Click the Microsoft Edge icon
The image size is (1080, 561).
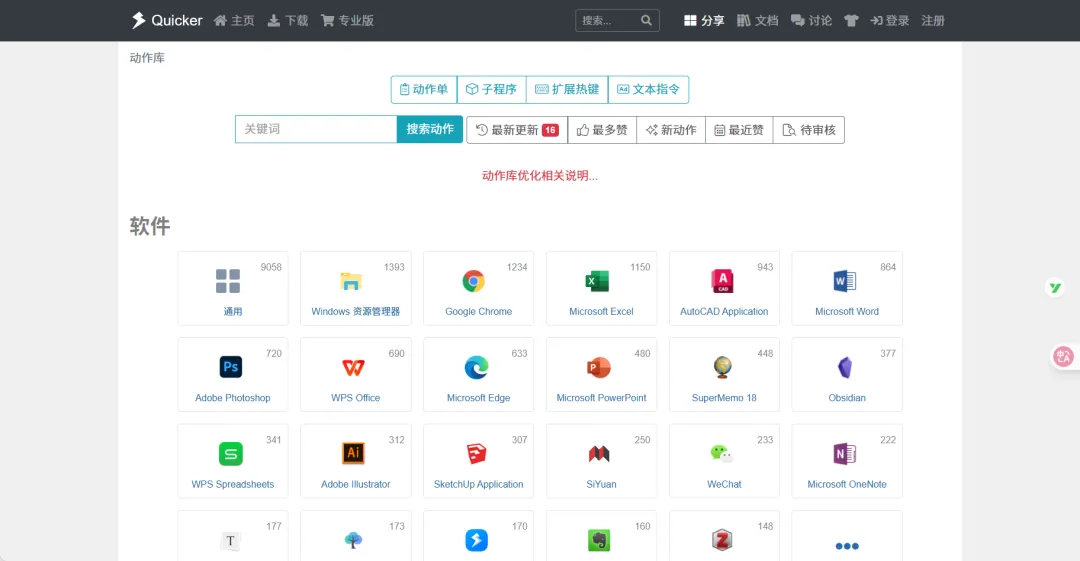pos(476,367)
